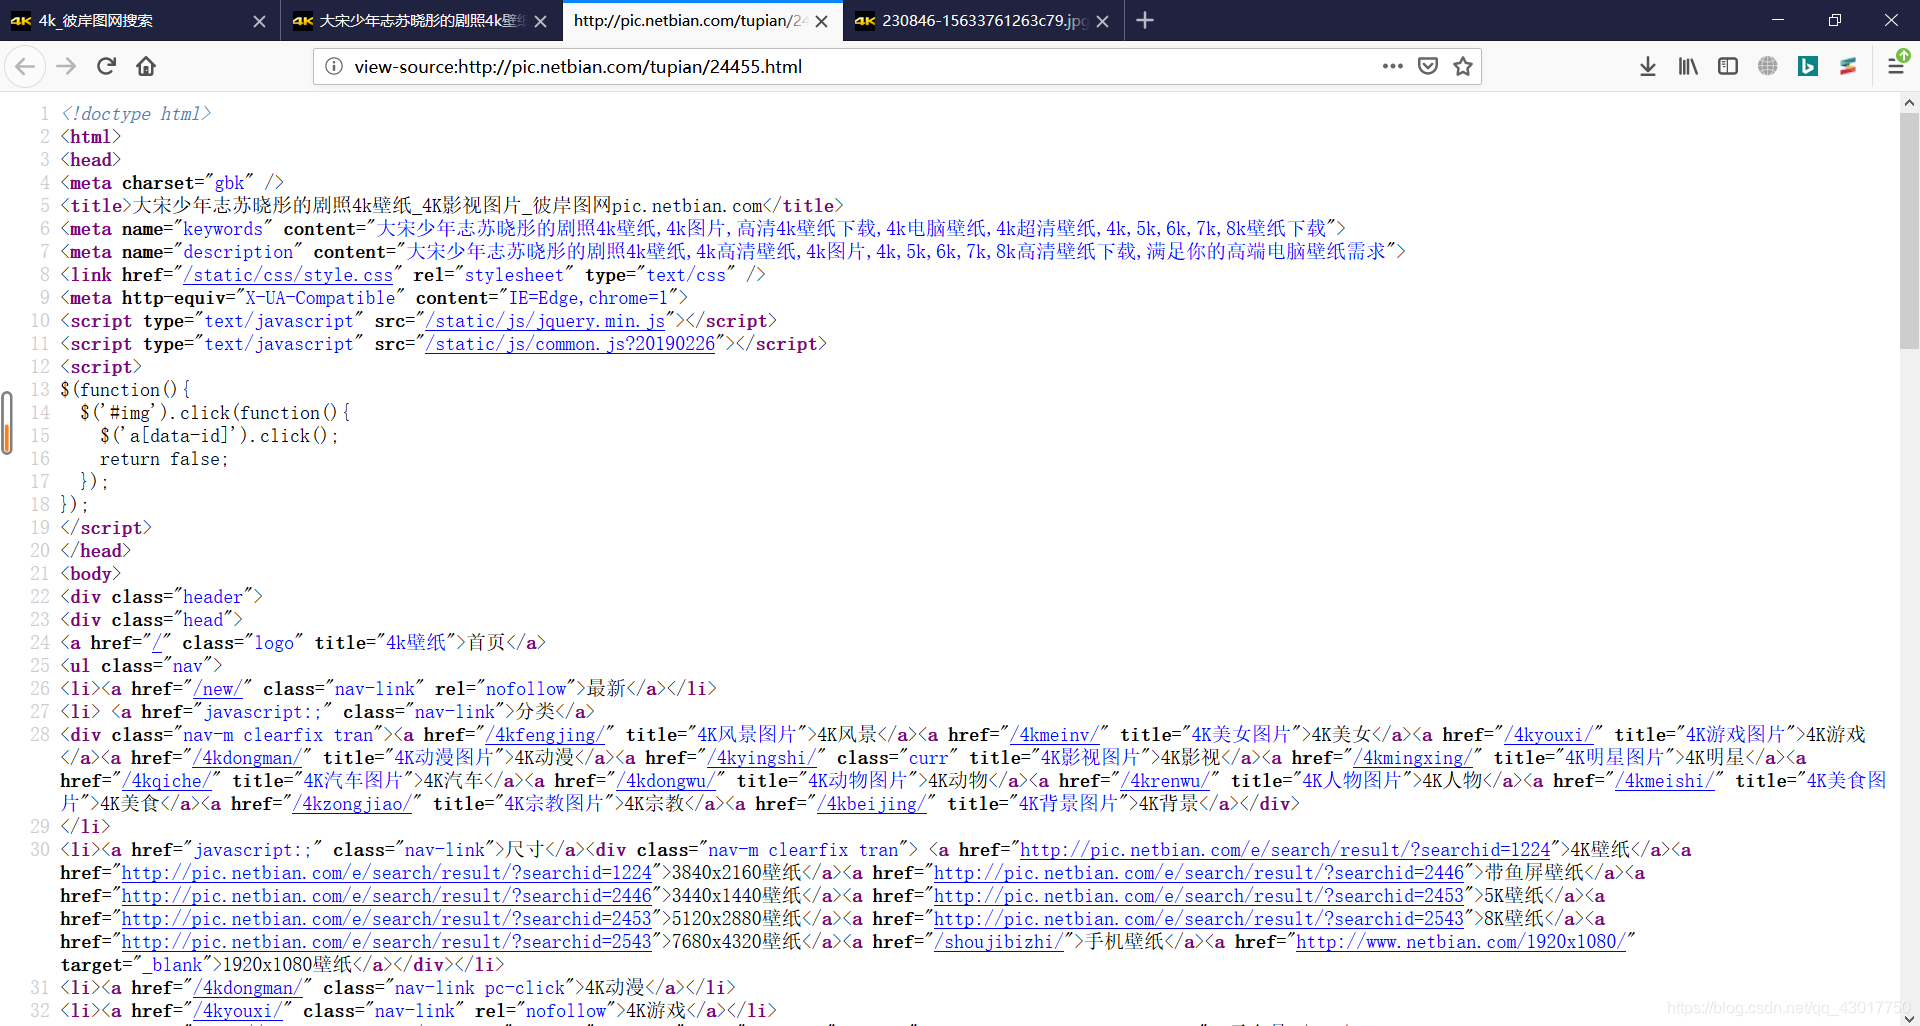This screenshot has height=1026, width=1920.
Task: Bookmark this page with the star
Action: [x=1463, y=66]
